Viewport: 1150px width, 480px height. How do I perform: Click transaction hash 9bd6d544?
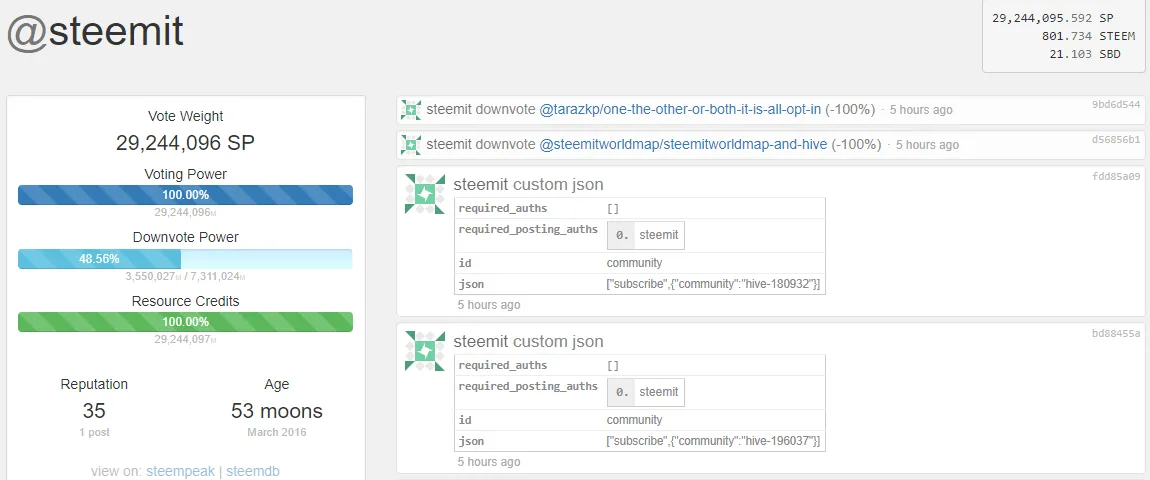(x=1116, y=104)
